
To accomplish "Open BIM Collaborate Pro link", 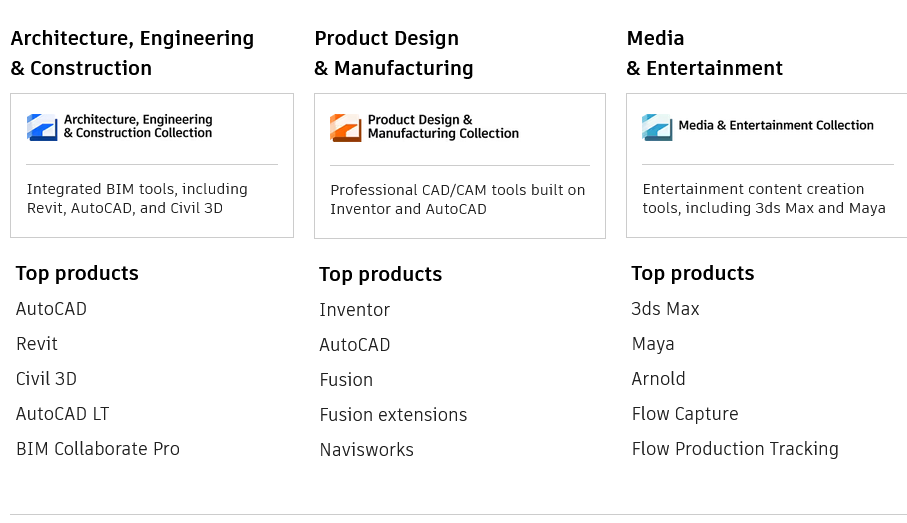I will 98,449.
